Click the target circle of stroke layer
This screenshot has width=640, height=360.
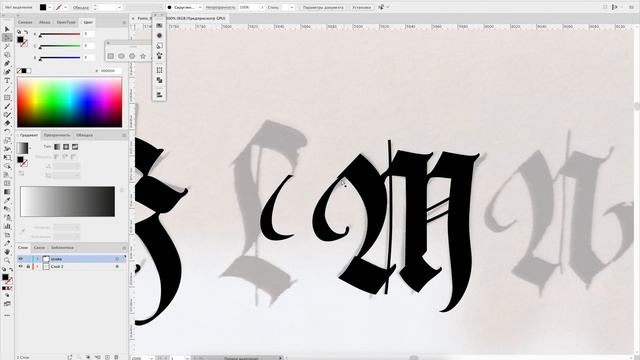tap(117, 259)
